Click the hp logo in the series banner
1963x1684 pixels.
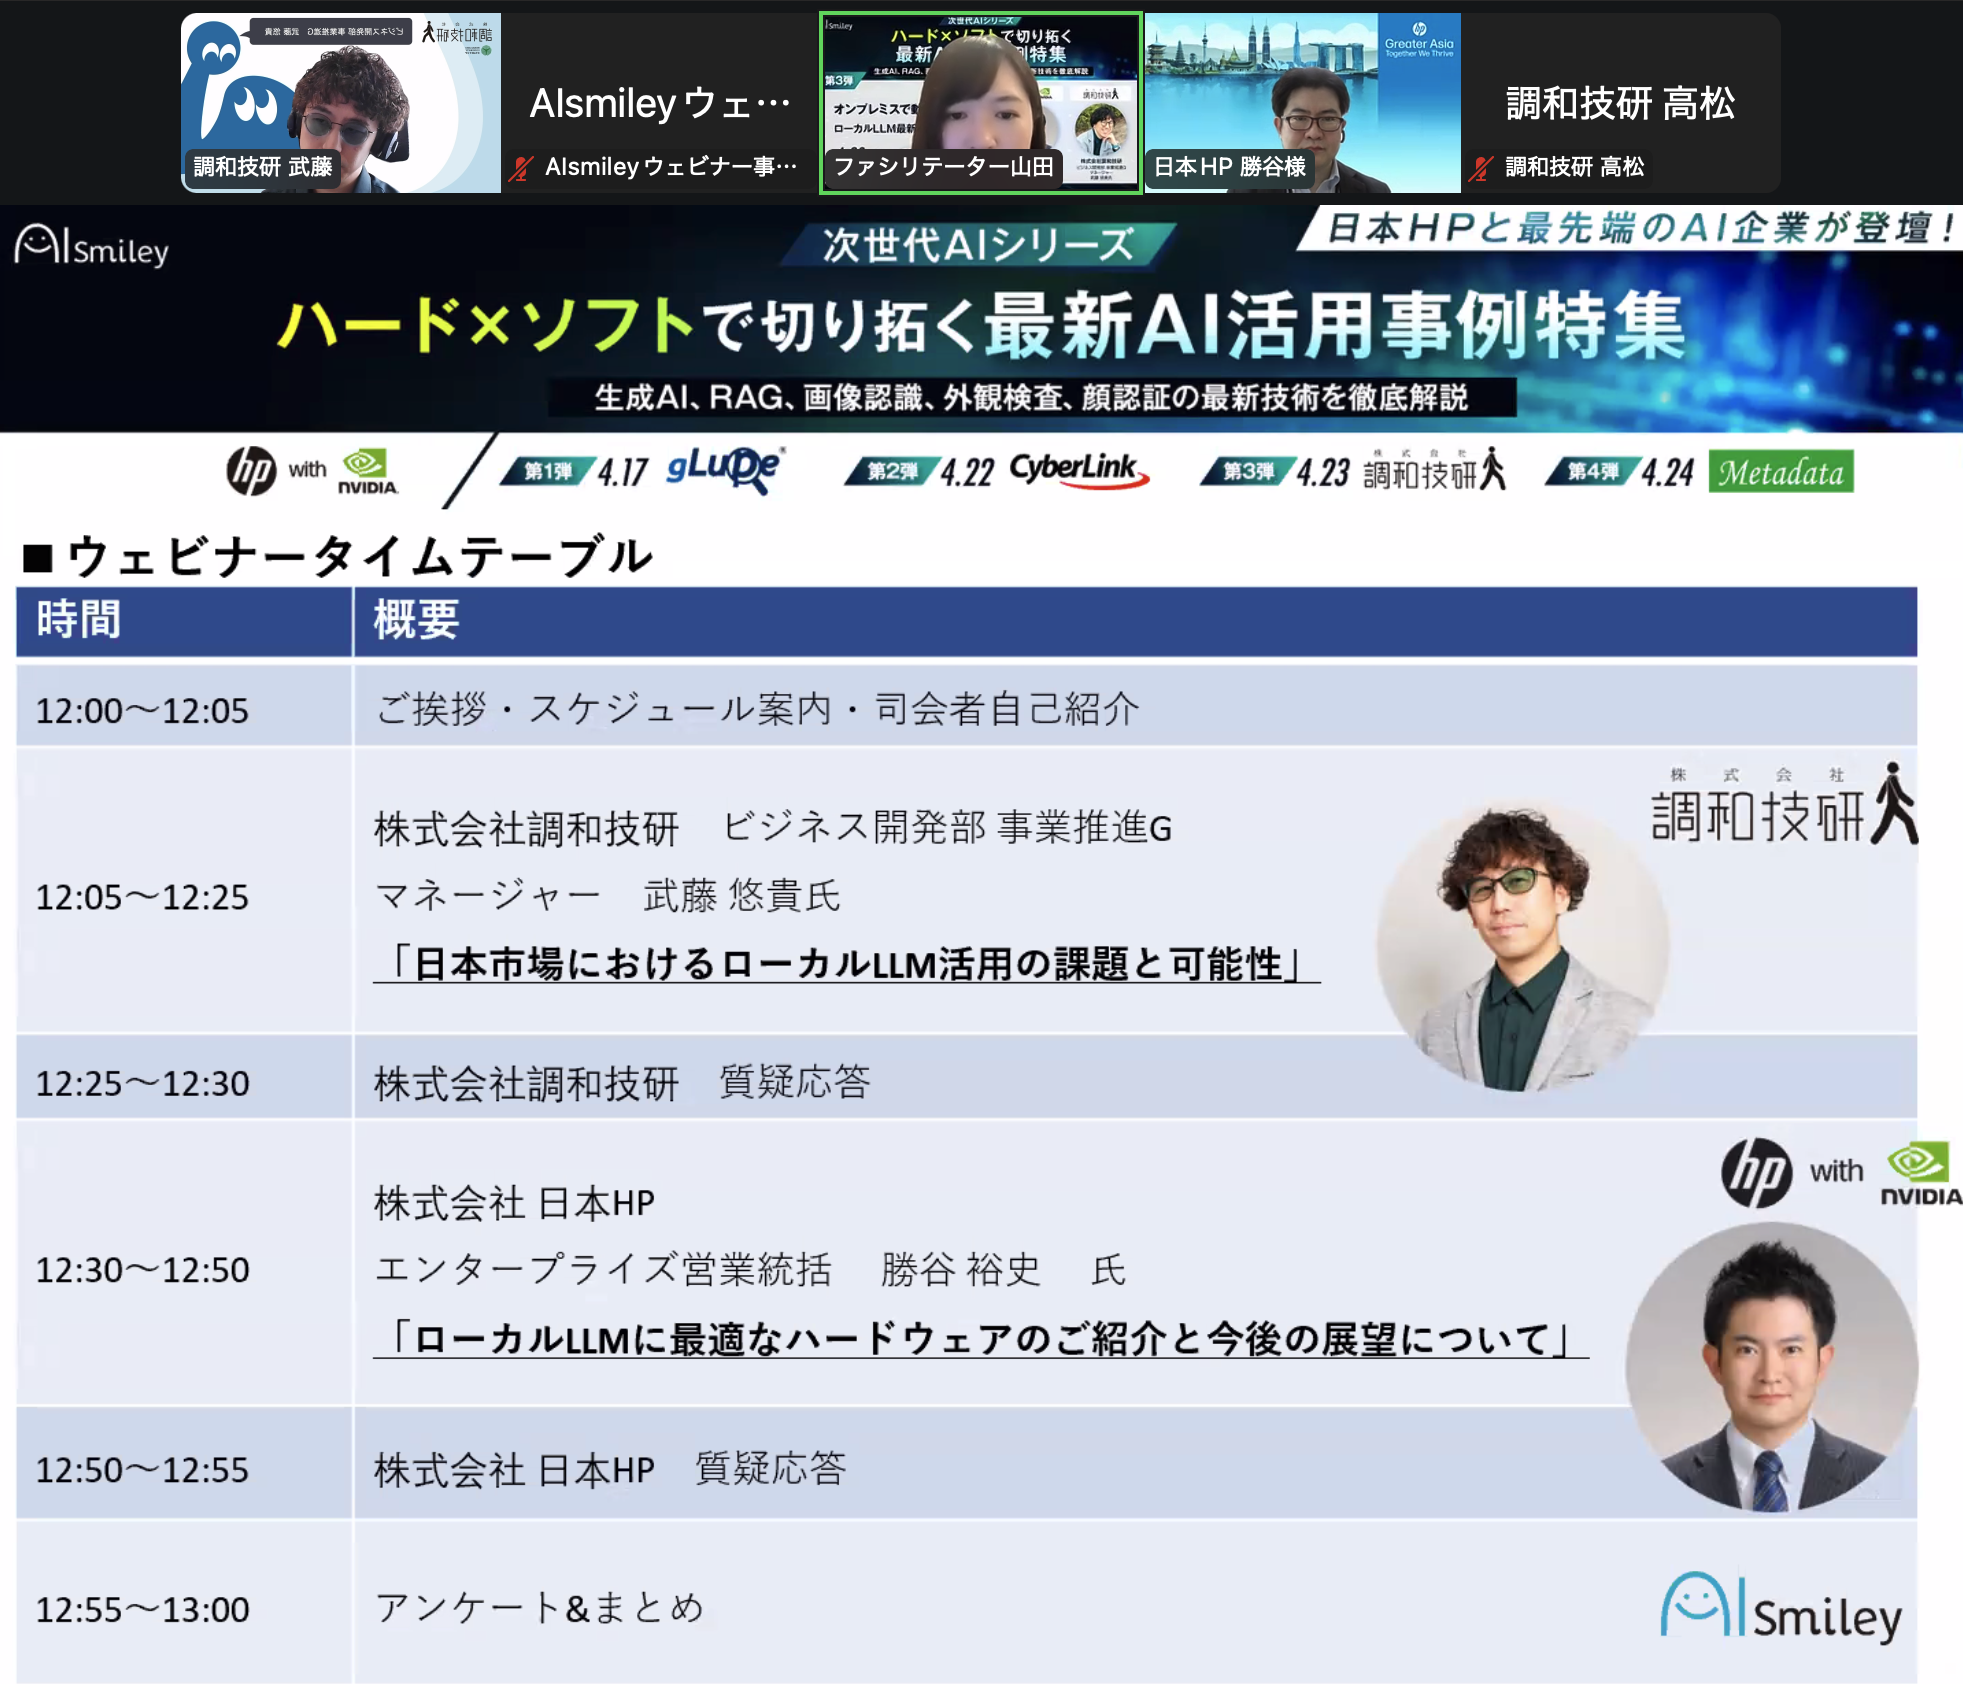(251, 471)
